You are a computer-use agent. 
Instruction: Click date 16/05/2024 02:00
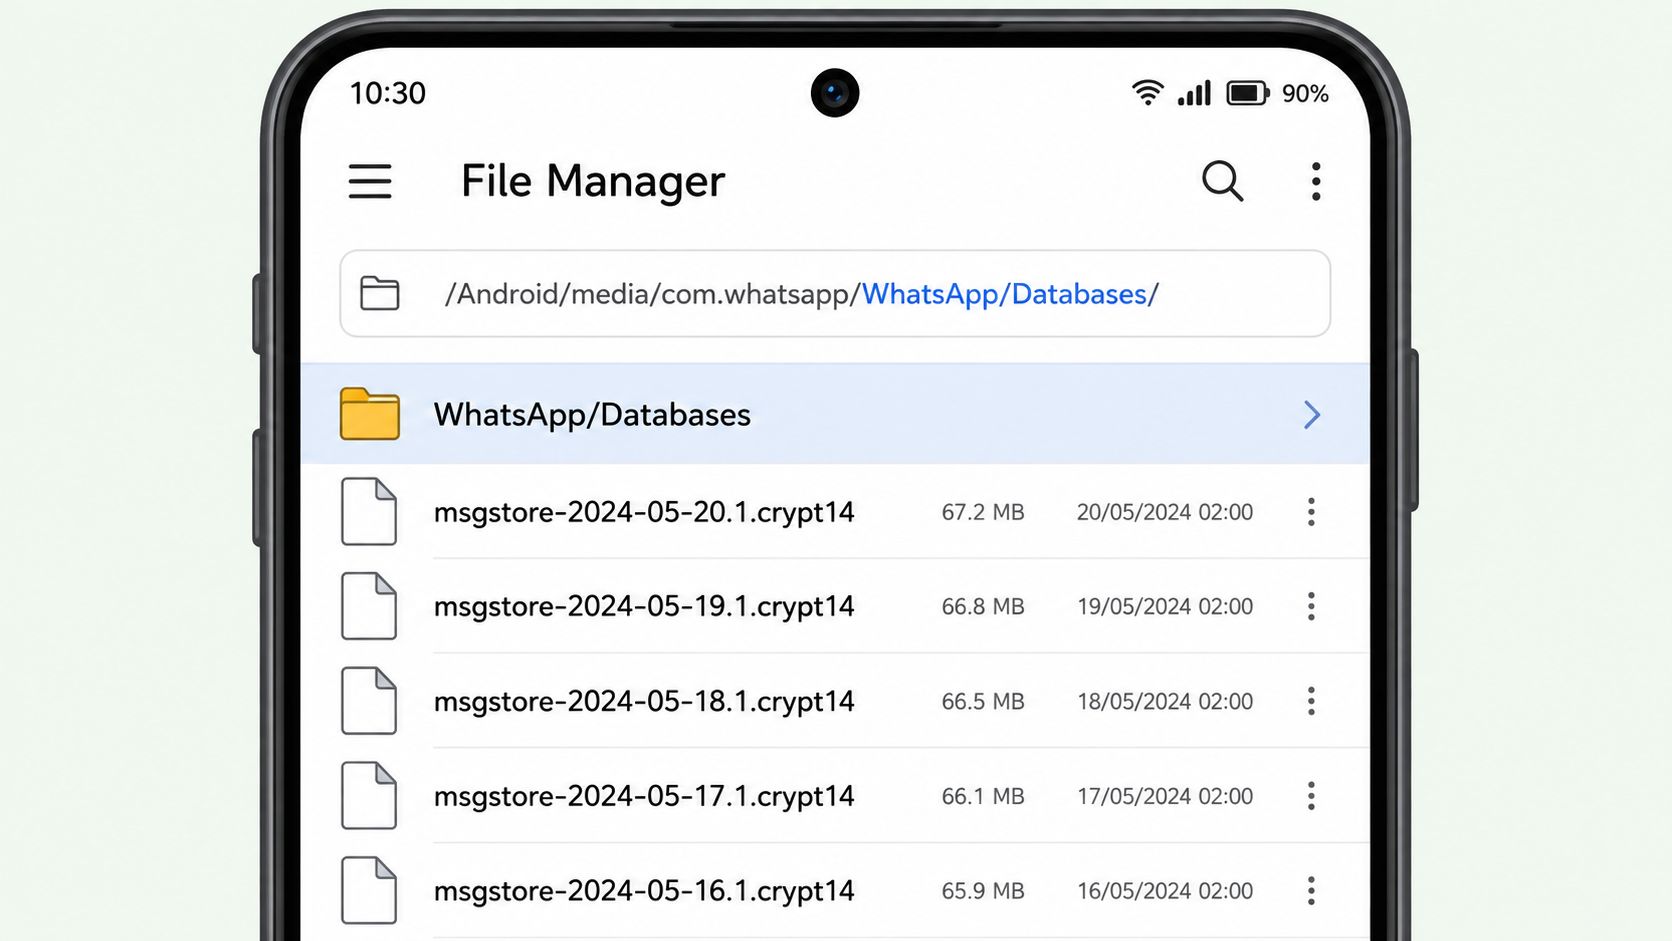click(1165, 891)
